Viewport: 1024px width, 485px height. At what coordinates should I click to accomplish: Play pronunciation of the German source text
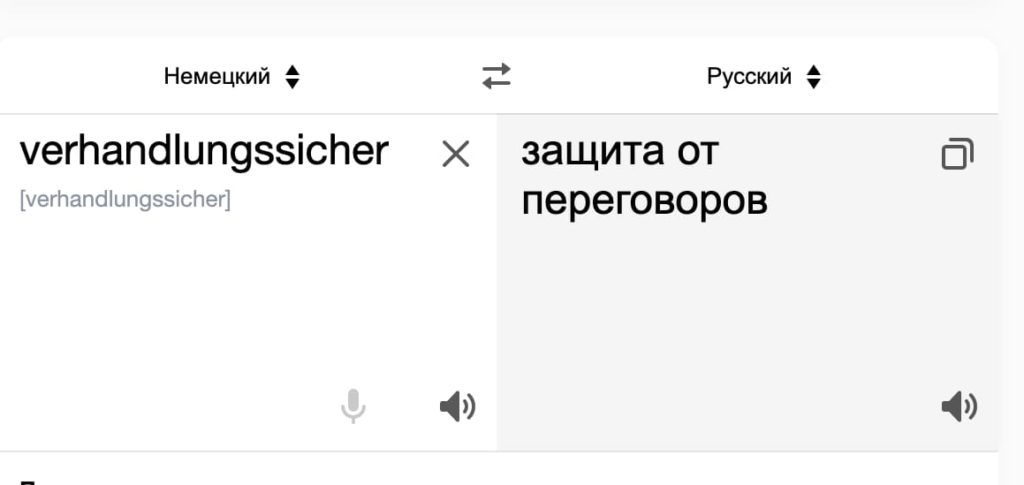(457, 407)
